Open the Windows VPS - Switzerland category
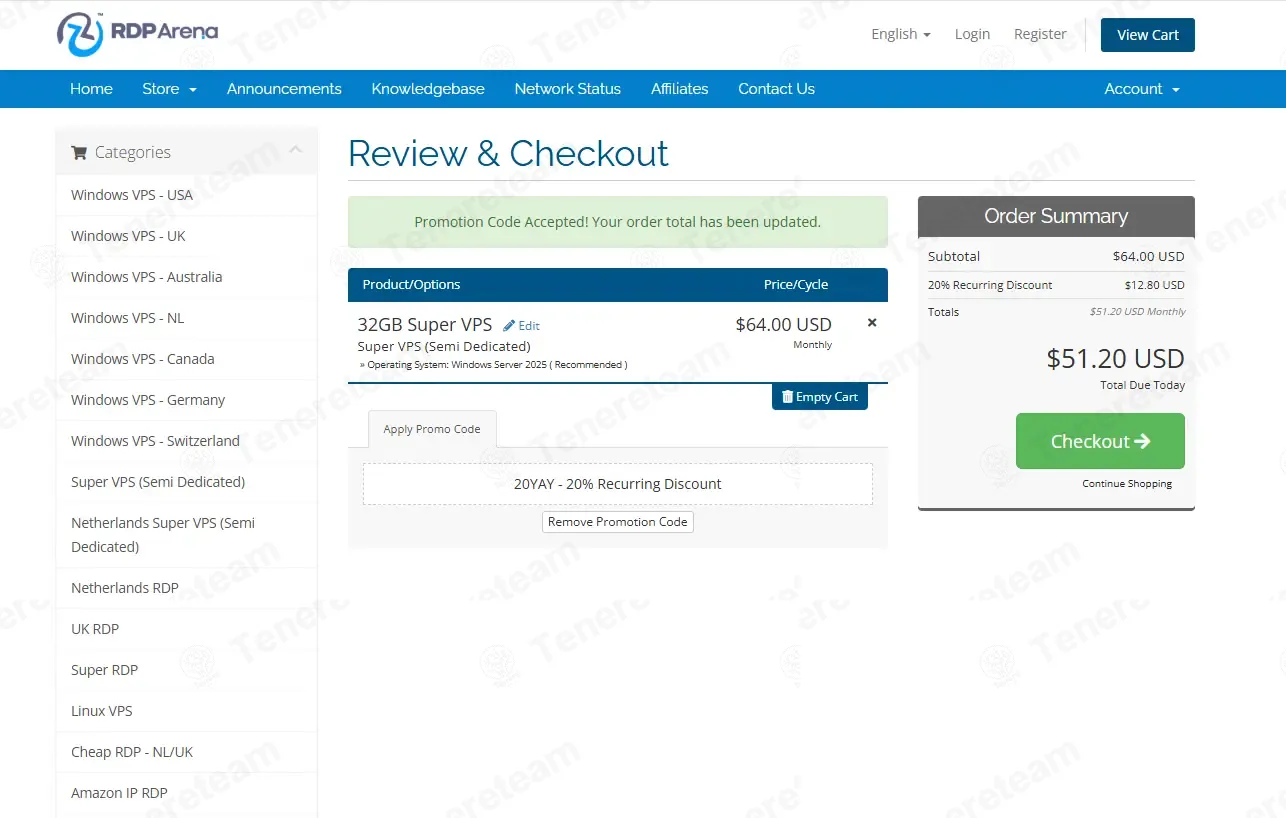 click(187, 441)
